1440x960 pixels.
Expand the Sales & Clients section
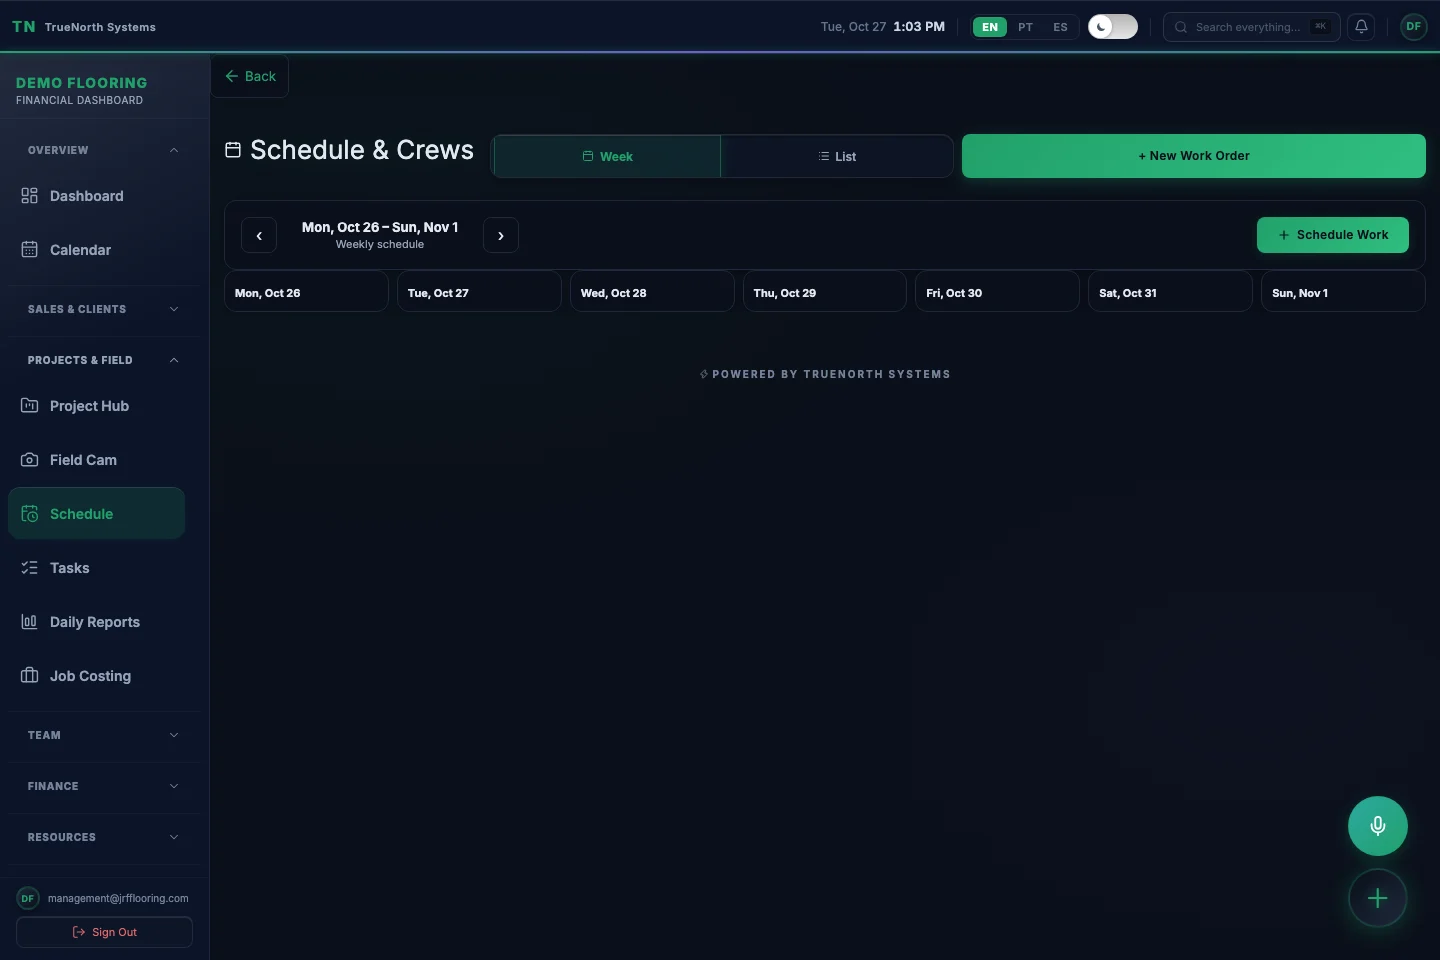click(104, 309)
